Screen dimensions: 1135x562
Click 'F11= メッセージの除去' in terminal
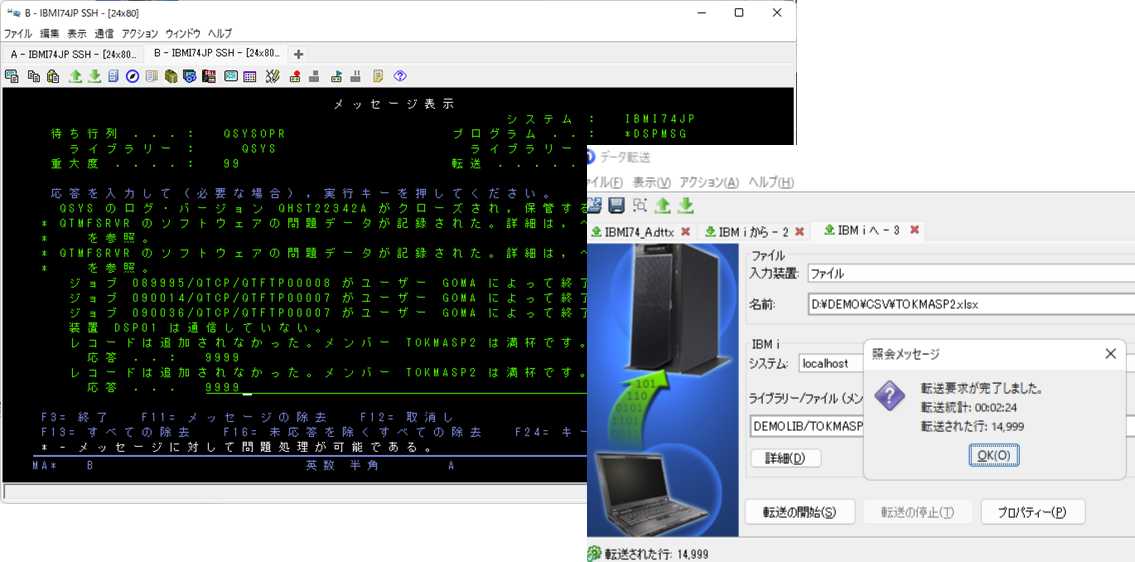[x=234, y=418]
